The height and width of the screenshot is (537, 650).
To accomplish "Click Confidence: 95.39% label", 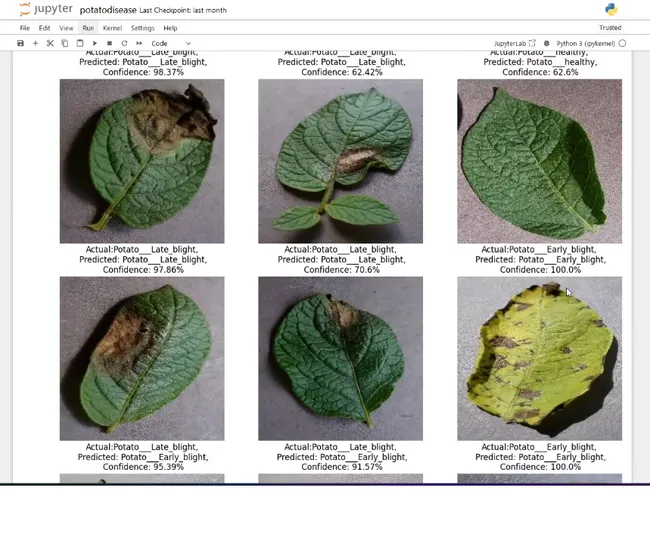I will click(143, 467).
